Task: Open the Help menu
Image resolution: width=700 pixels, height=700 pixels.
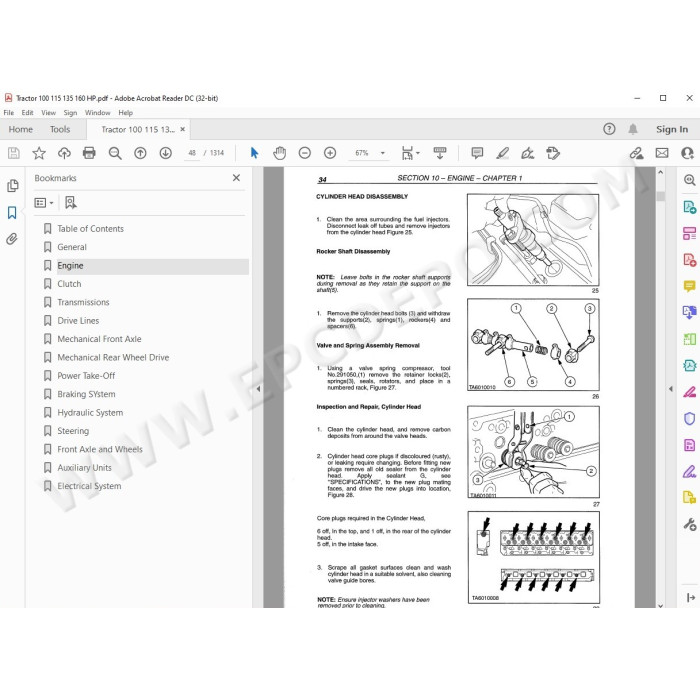Action: click(x=125, y=113)
